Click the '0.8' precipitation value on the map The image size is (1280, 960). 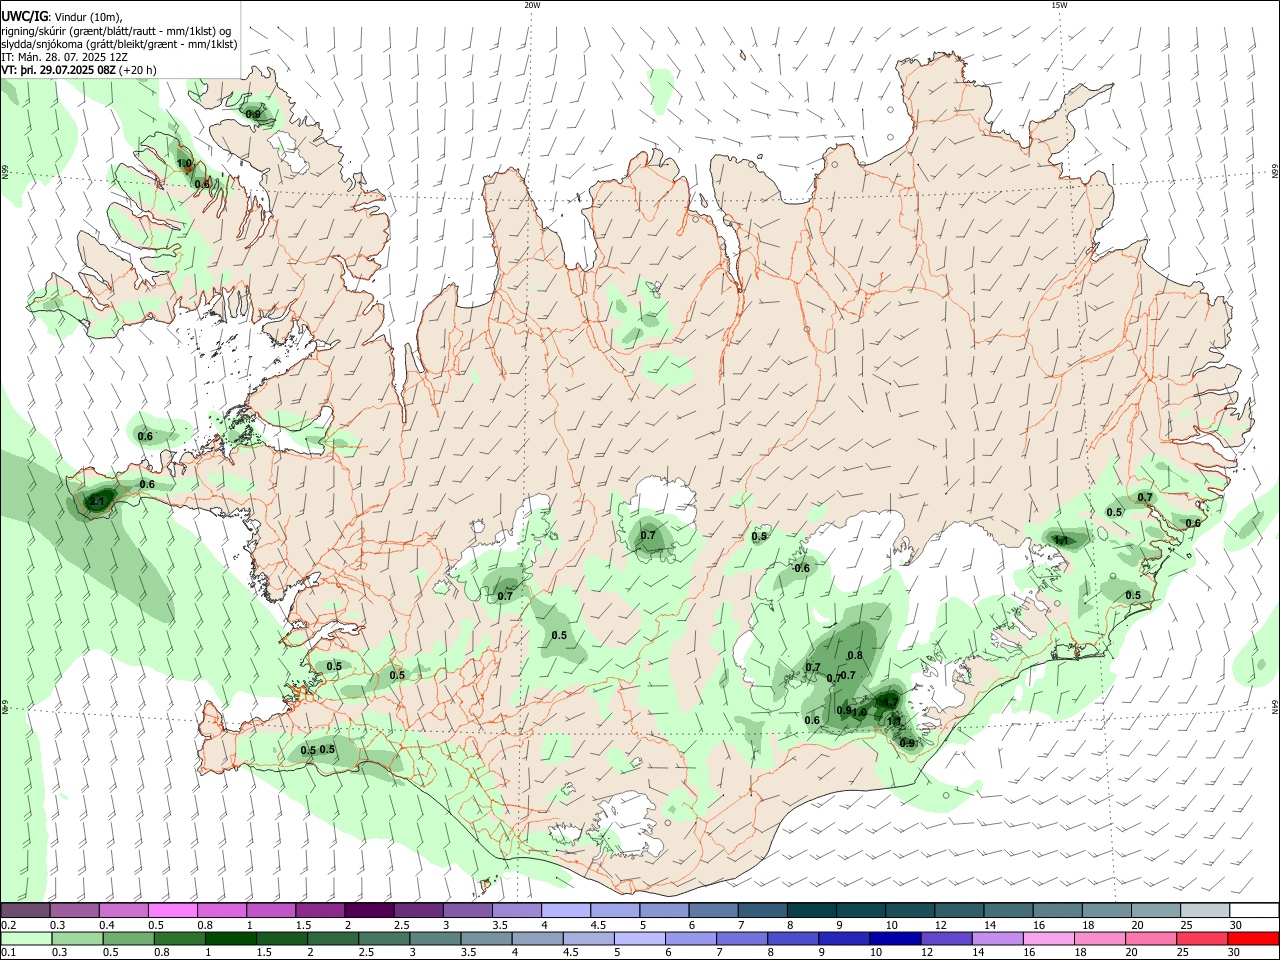(855, 656)
